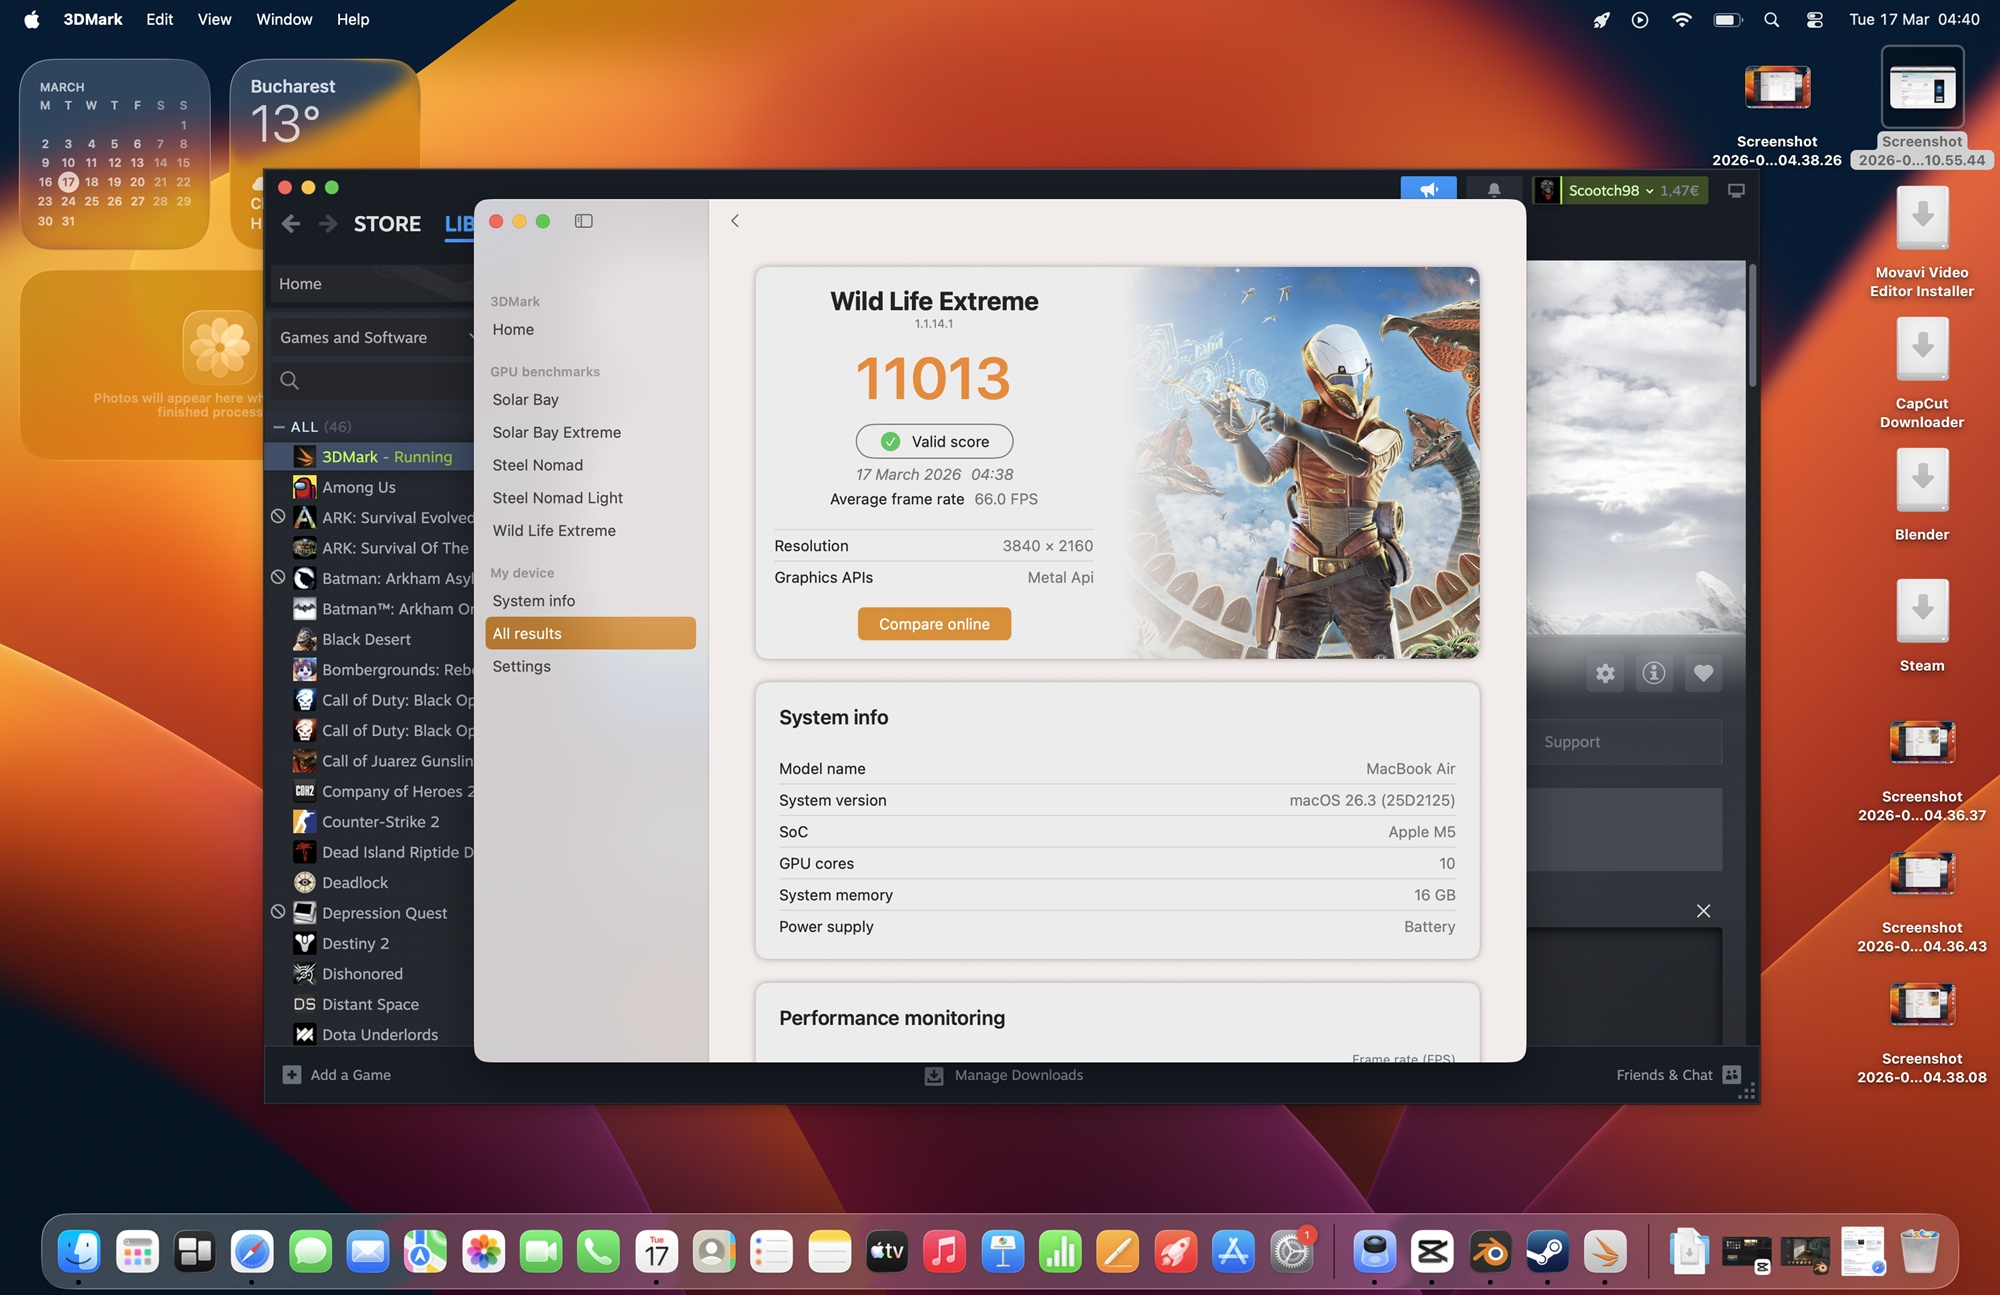Open the Games and Software filter dropdown
The width and height of the screenshot is (2000, 1295).
[x=372, y=338]
